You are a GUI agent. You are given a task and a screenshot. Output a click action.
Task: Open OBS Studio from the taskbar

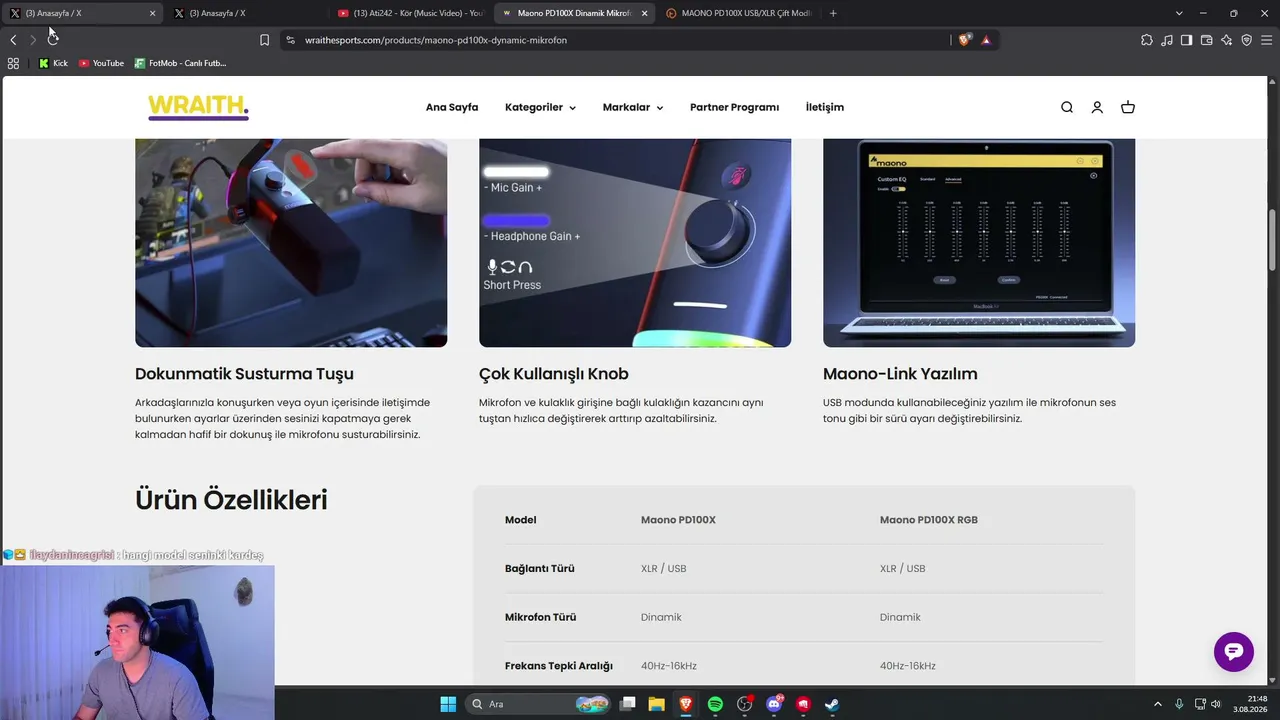(x=744, y=704)
